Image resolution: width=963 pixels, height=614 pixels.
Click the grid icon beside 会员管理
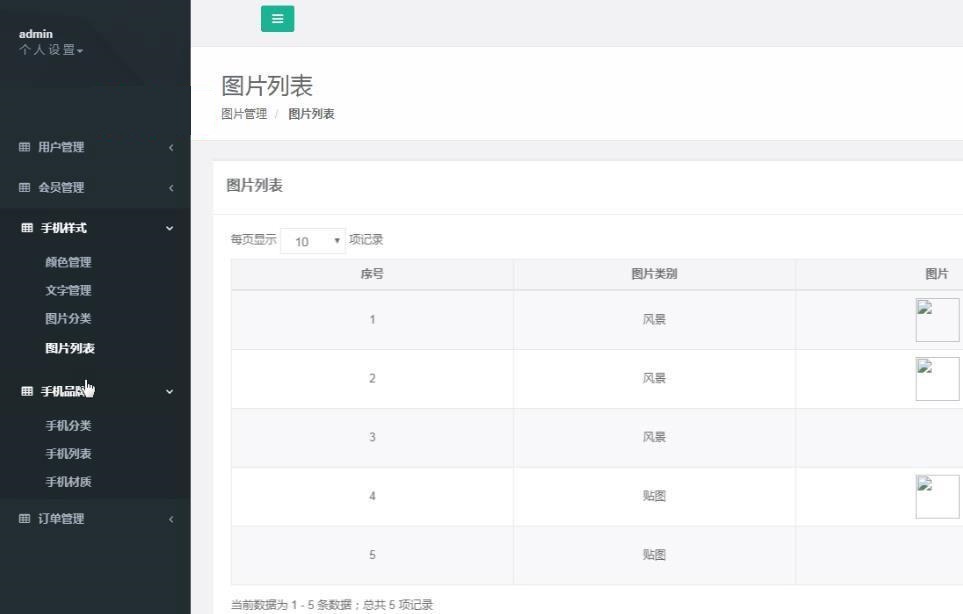click(25, 188)
